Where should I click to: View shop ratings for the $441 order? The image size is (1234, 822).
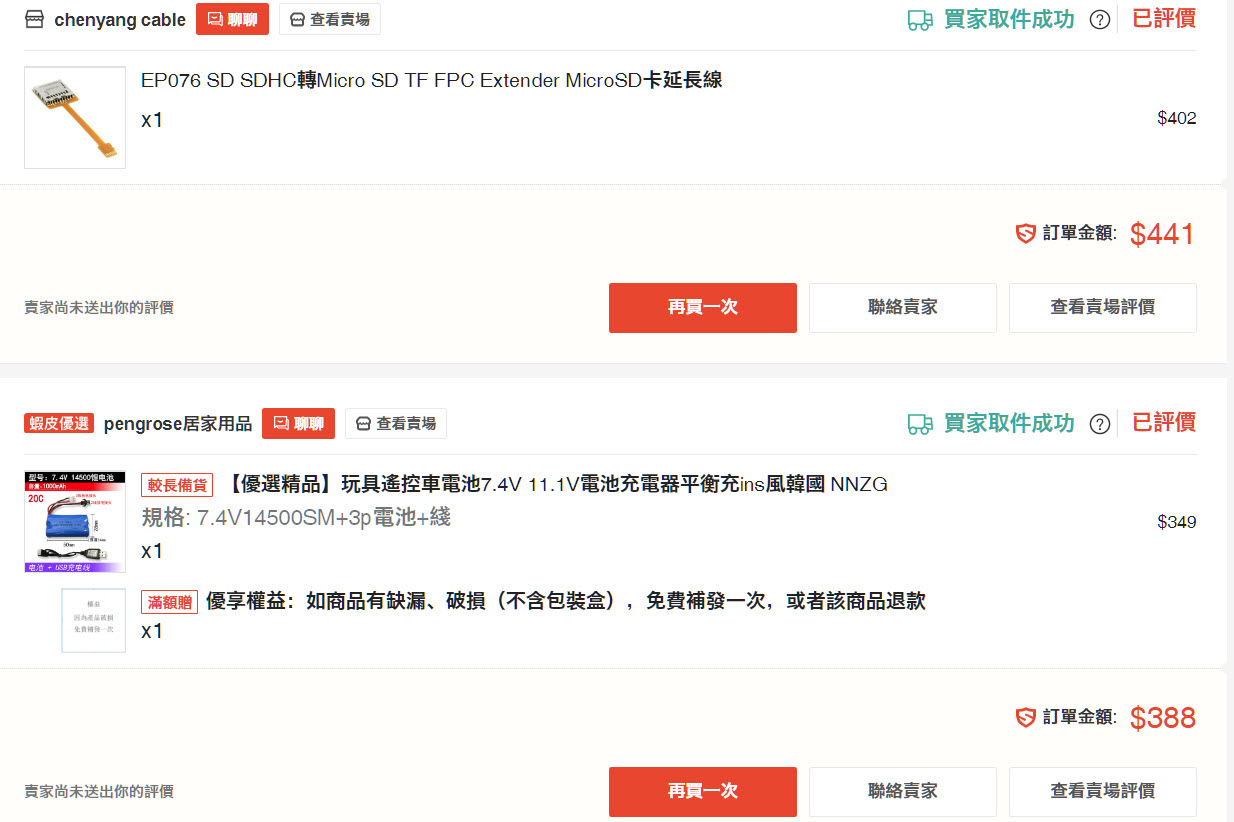(x=1103, y=308)
